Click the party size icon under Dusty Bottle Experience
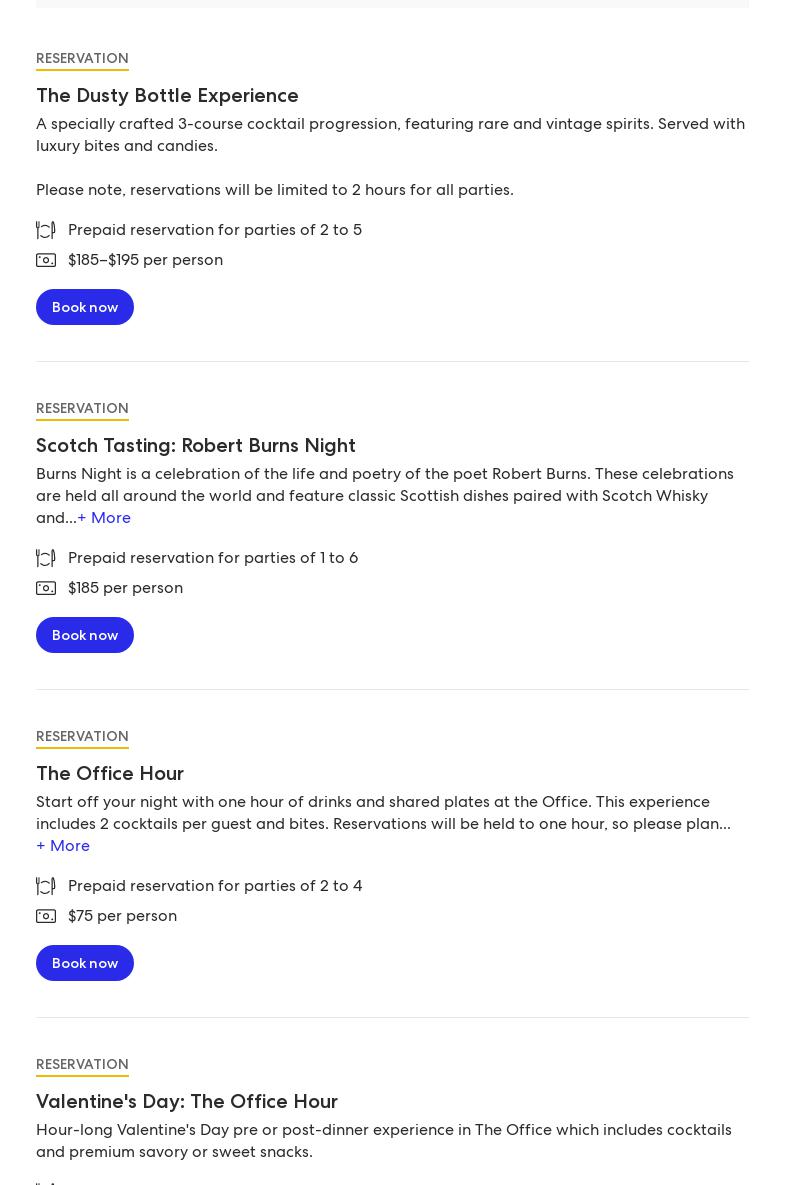 click(46, 230)
